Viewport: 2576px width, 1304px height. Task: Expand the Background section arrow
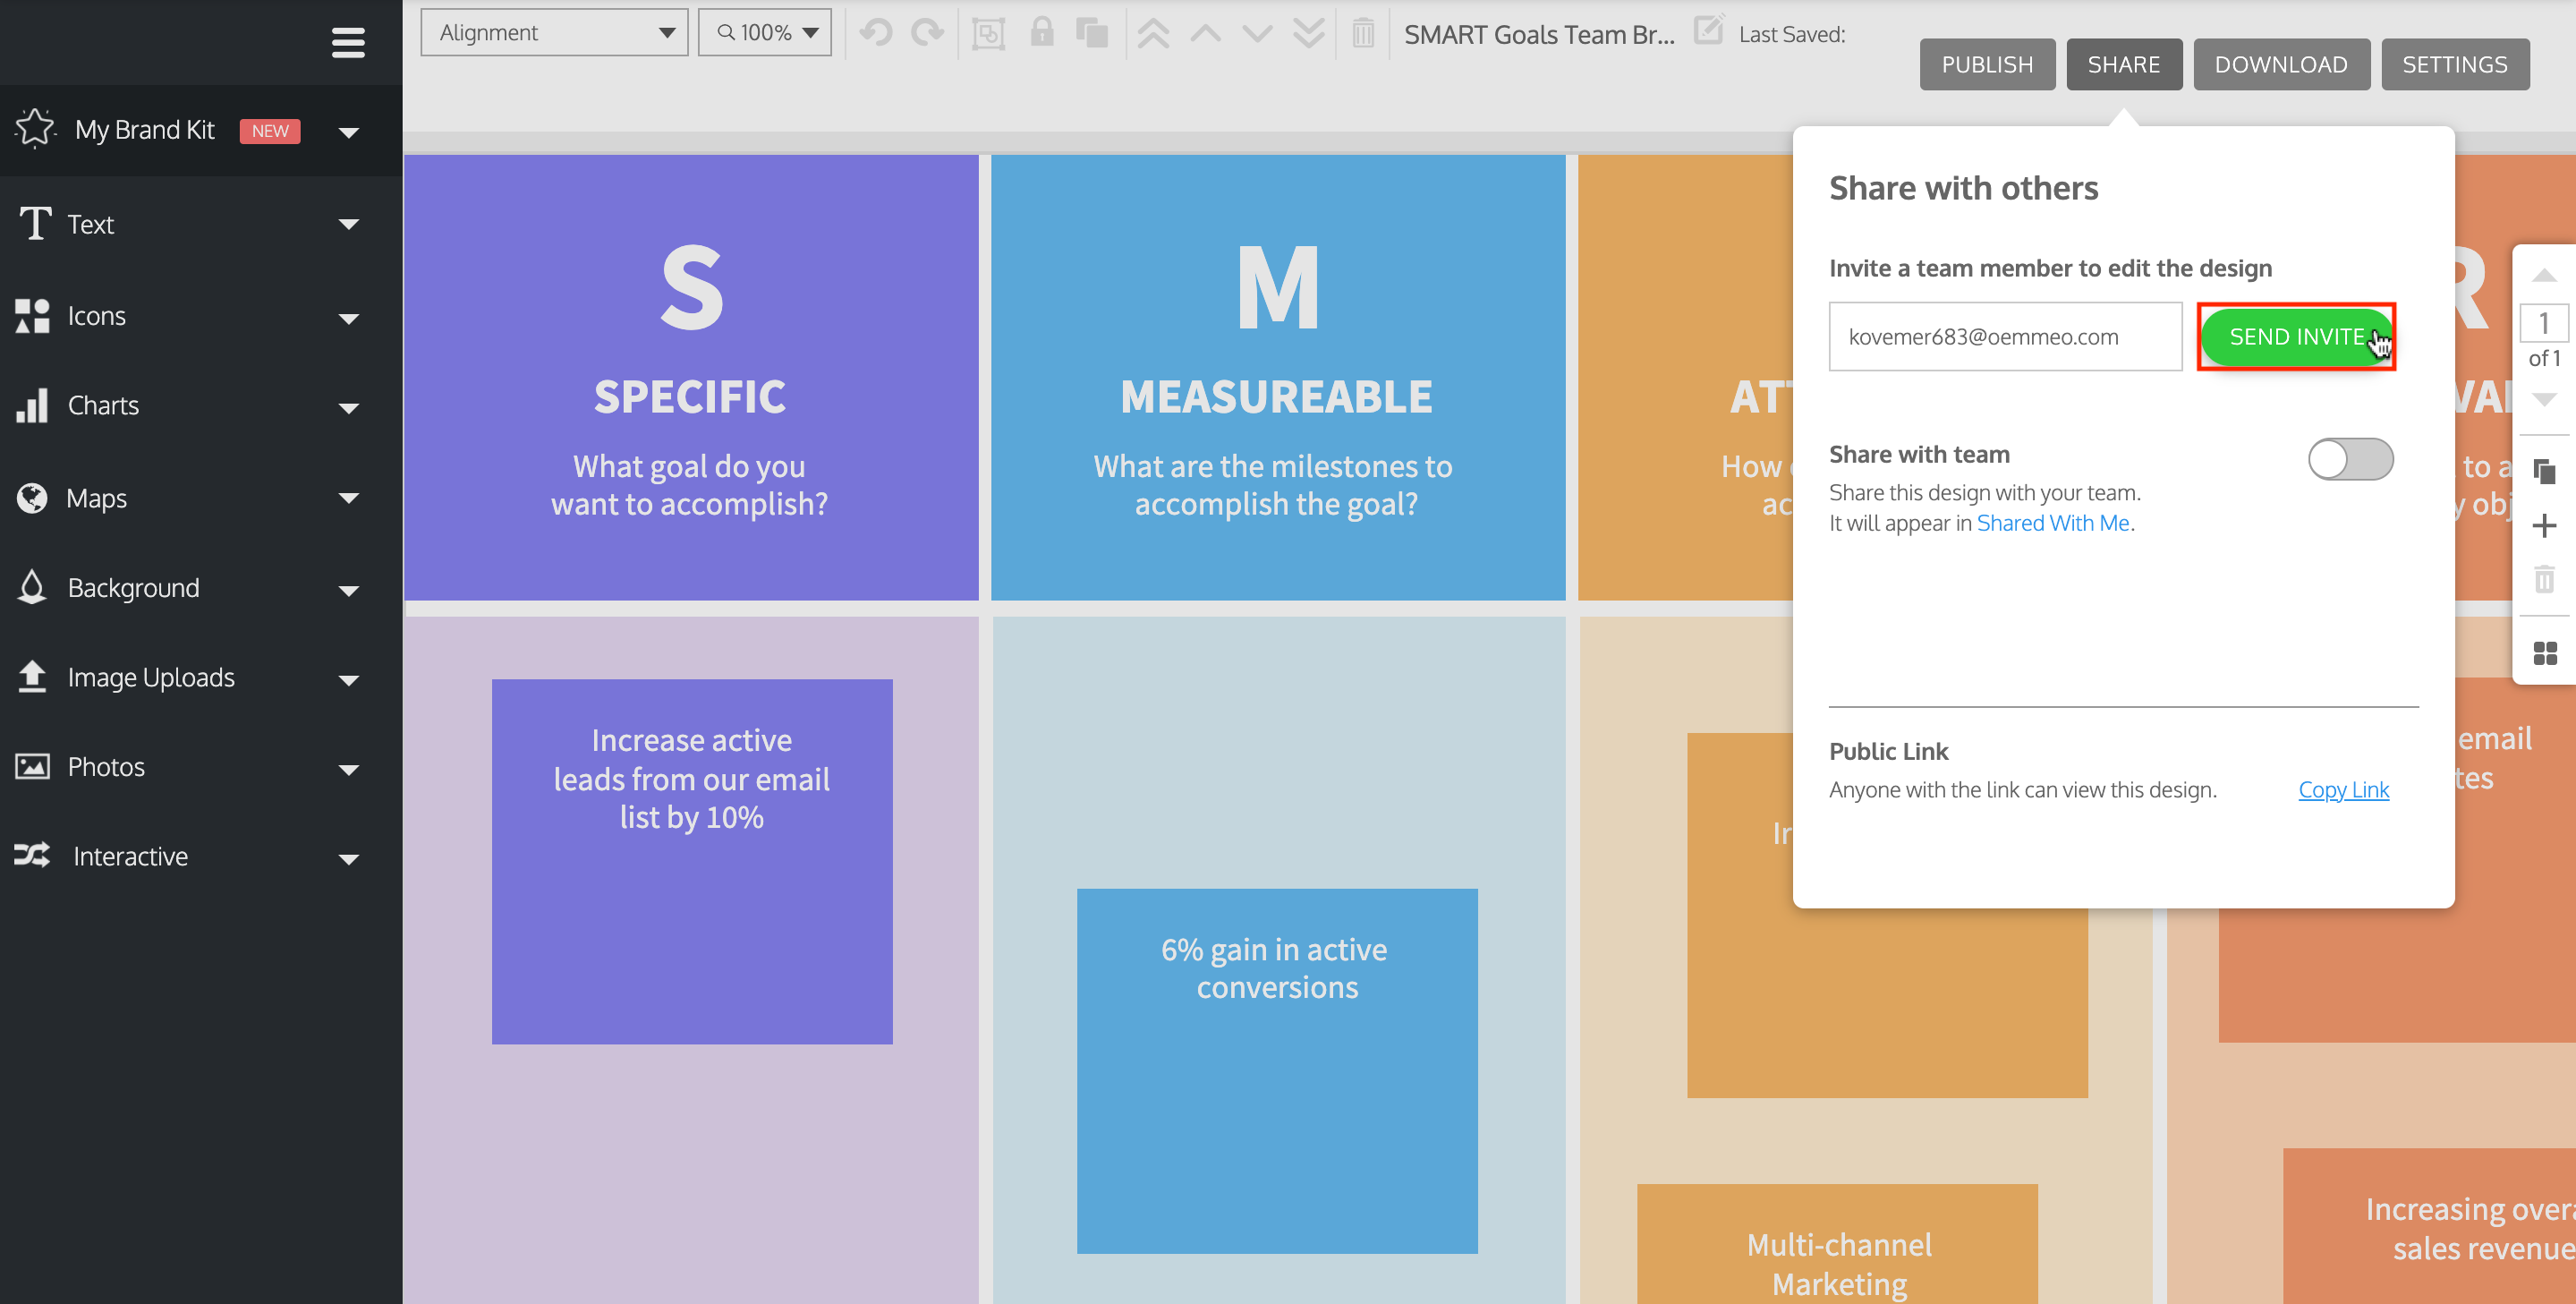[x=349, y=590]
